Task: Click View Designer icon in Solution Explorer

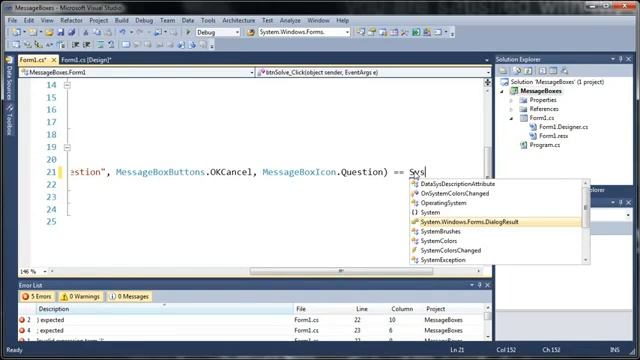Action: (553, 71)
